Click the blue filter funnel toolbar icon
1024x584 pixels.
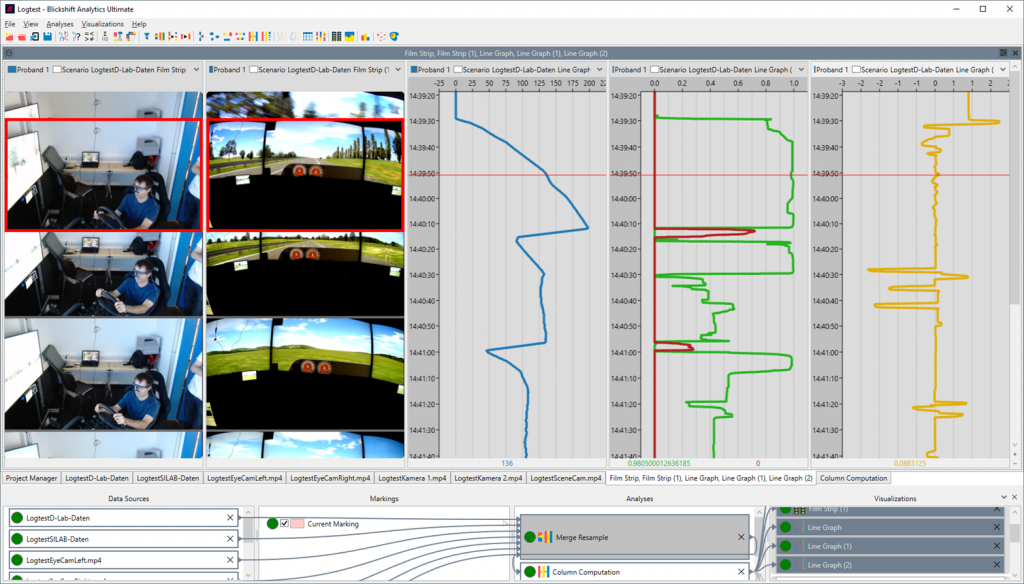[147, 37]
